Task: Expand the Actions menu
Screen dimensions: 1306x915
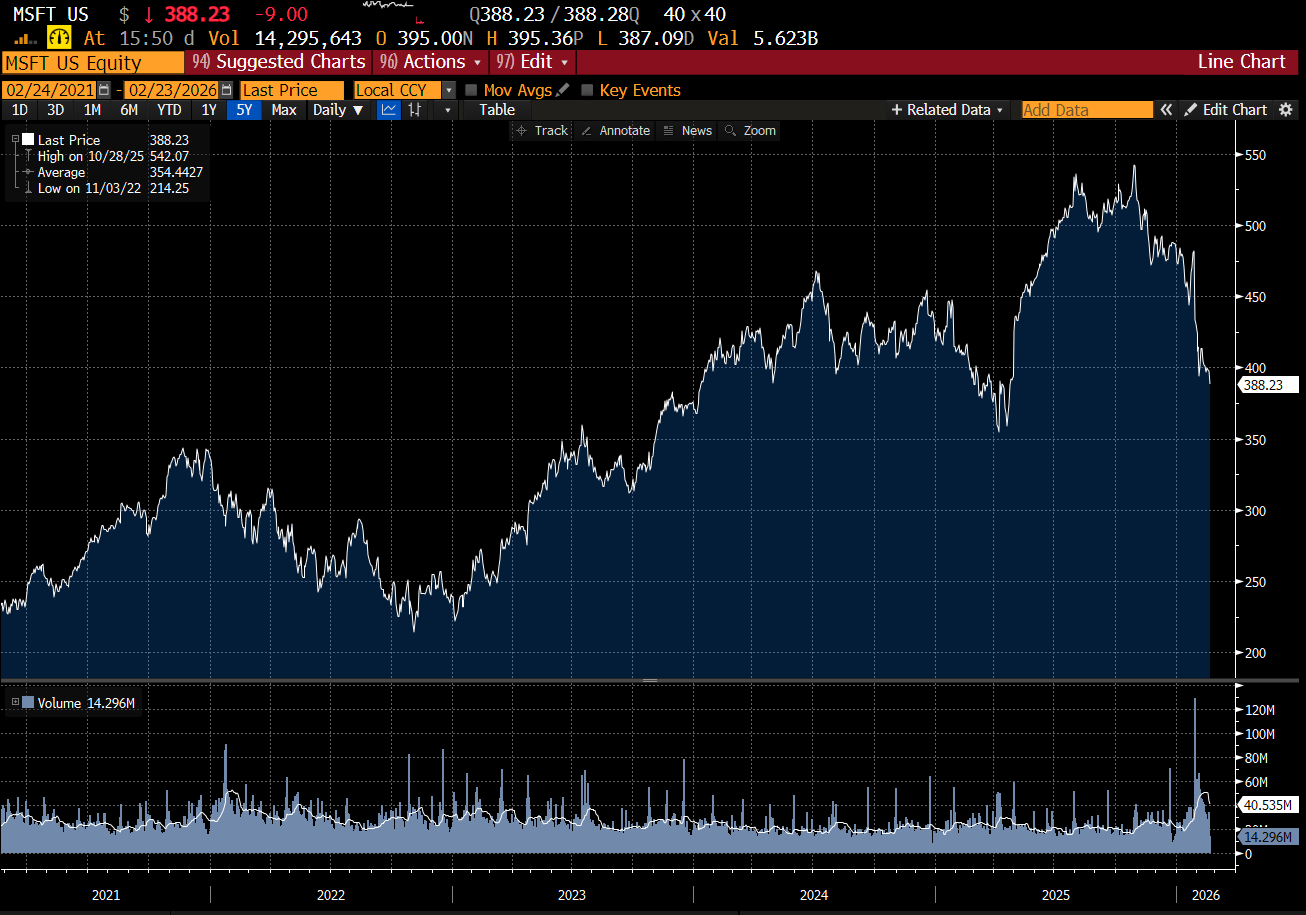Action: 432,62
